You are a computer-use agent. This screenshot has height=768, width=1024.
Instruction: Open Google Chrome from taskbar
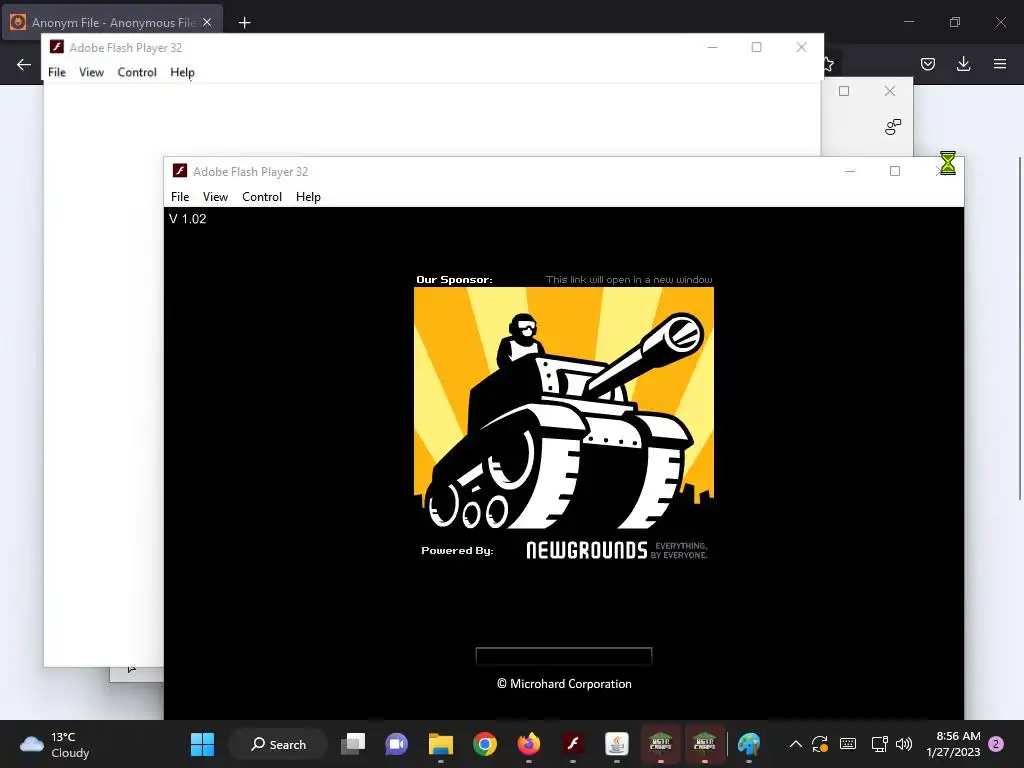[485, 744]
